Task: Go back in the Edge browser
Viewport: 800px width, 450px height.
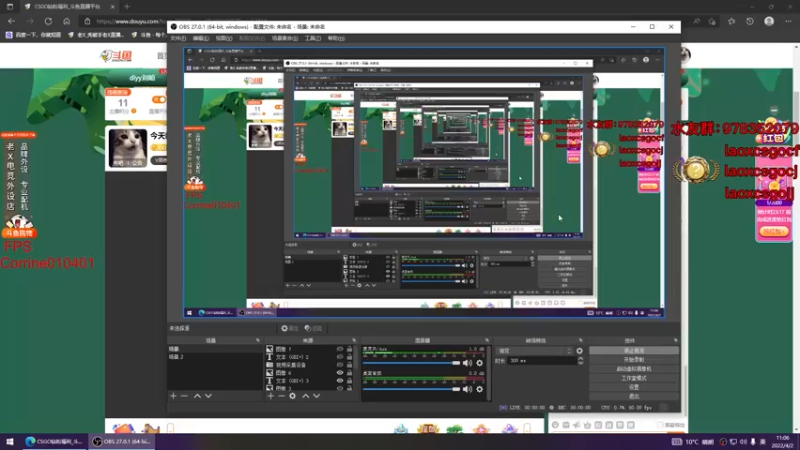Action: 11,21
